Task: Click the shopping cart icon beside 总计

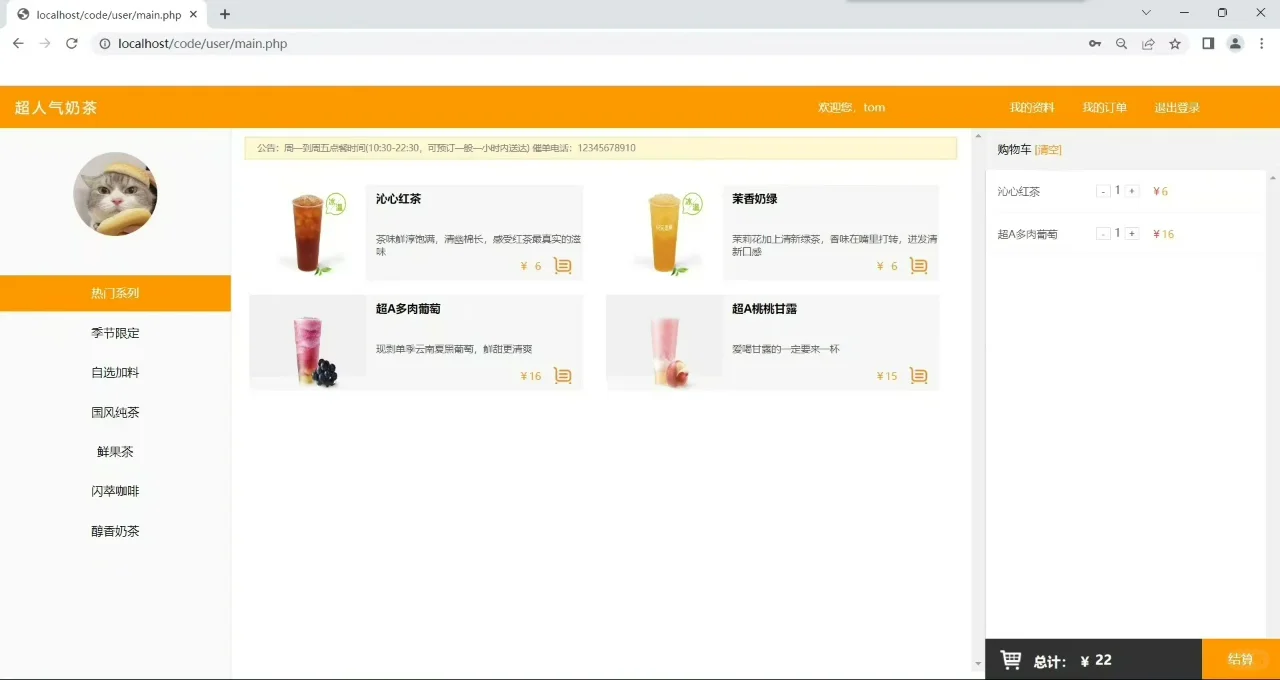Action: (x=1011, y=659)
